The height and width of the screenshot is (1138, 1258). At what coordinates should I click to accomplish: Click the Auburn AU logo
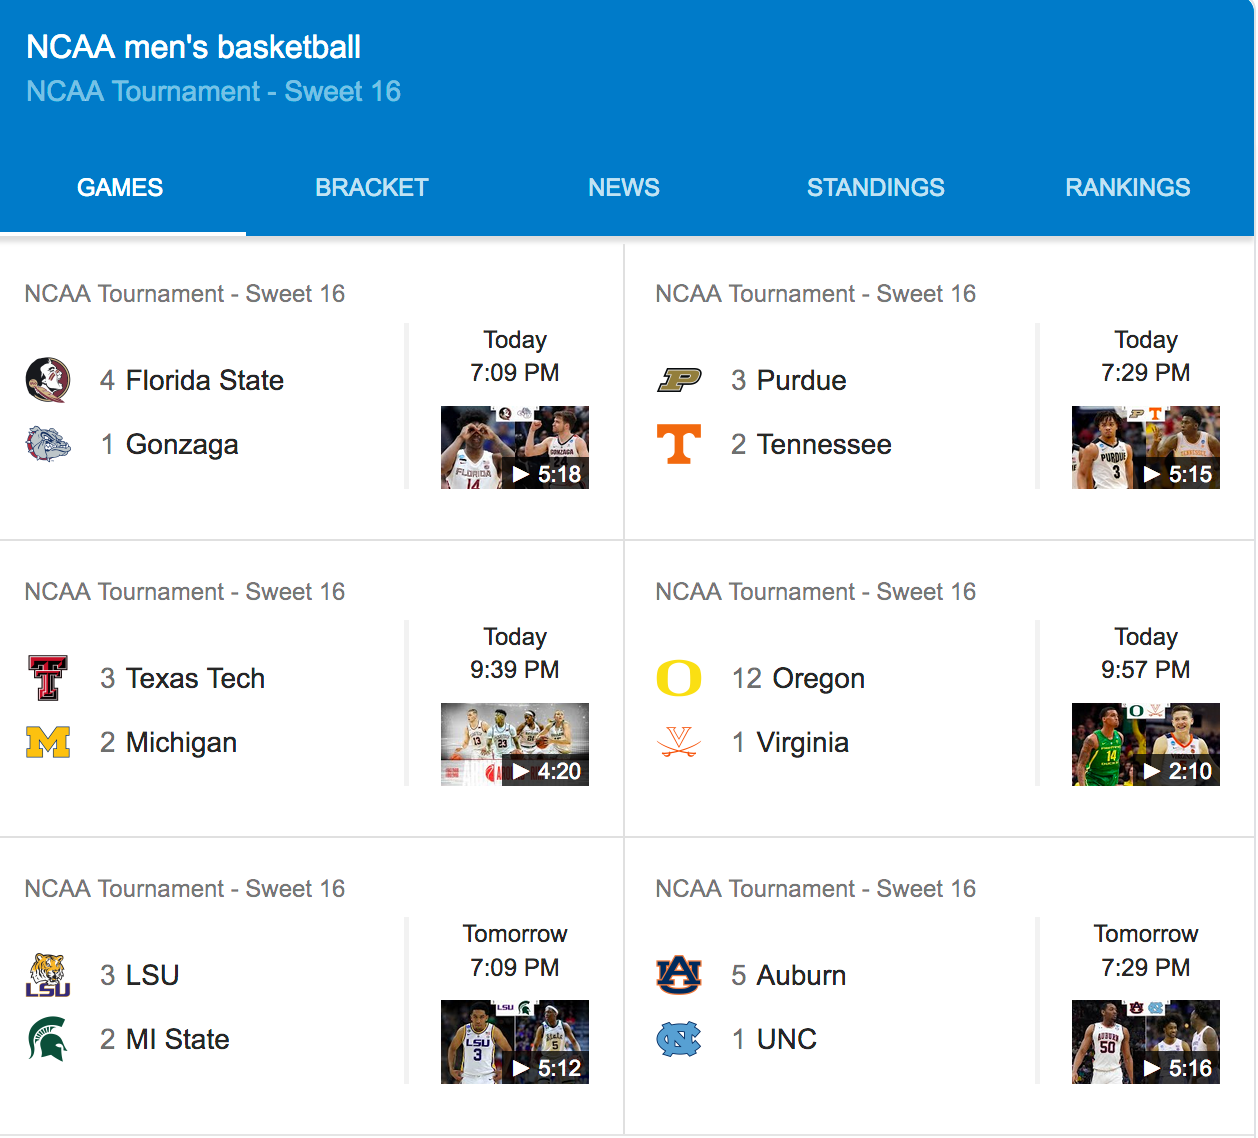point(679,975)
